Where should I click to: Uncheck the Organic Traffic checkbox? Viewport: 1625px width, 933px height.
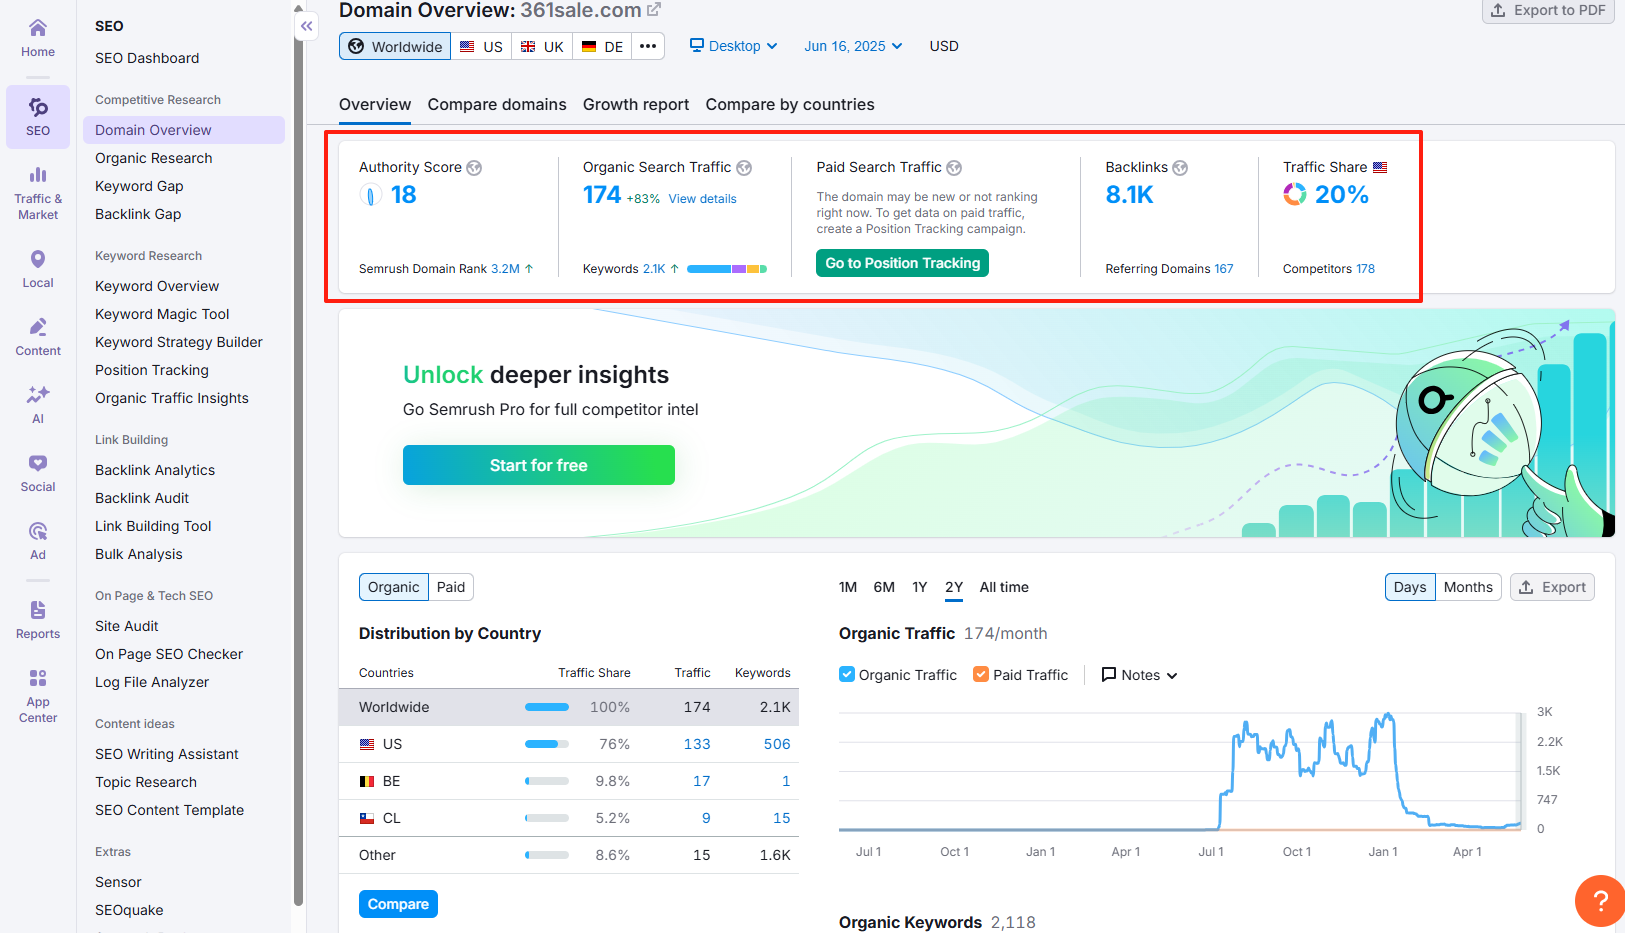click(x=847, y=674)
